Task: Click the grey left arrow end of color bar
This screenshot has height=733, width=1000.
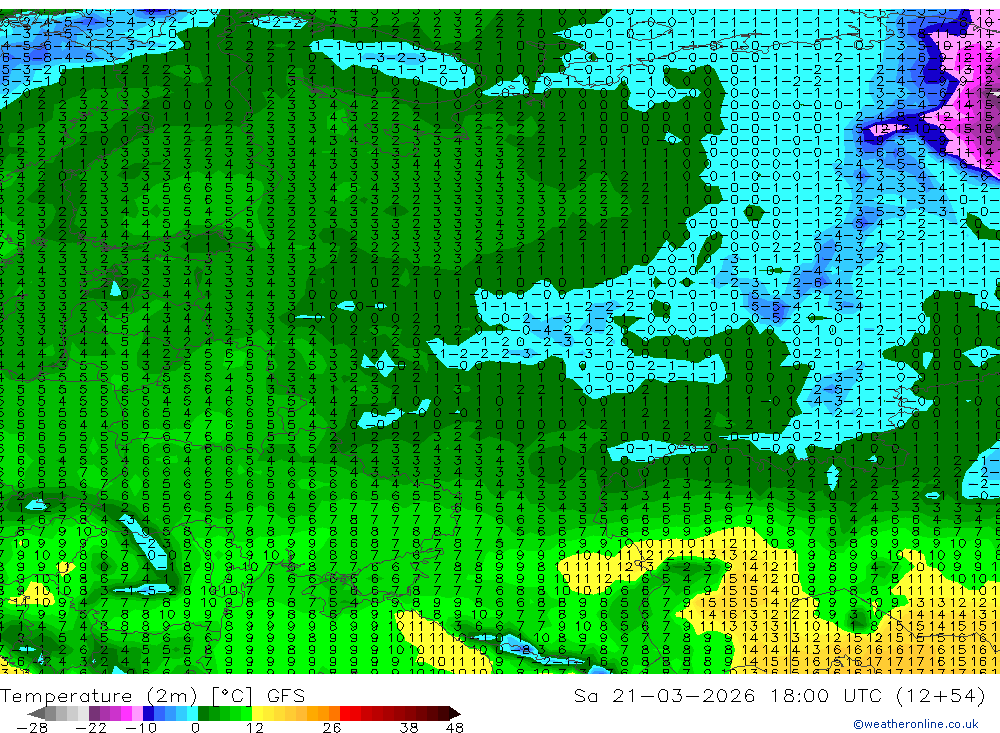Action: click(36, 713)
